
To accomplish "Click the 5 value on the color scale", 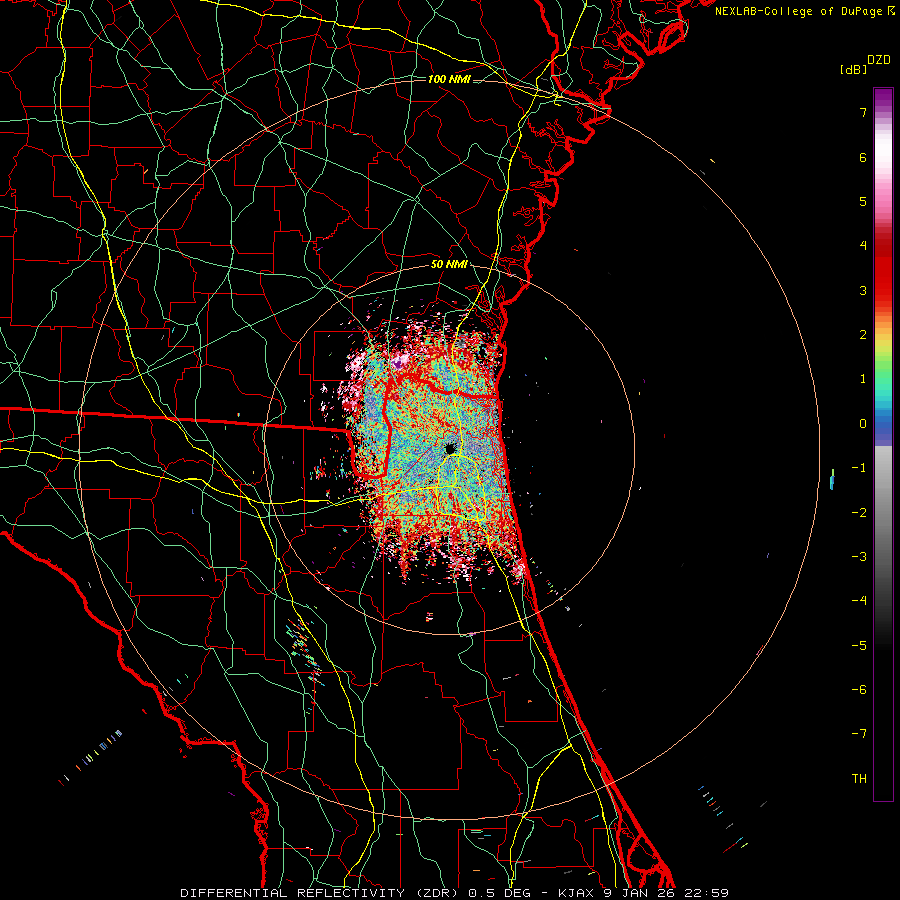I will click(863, 201).
